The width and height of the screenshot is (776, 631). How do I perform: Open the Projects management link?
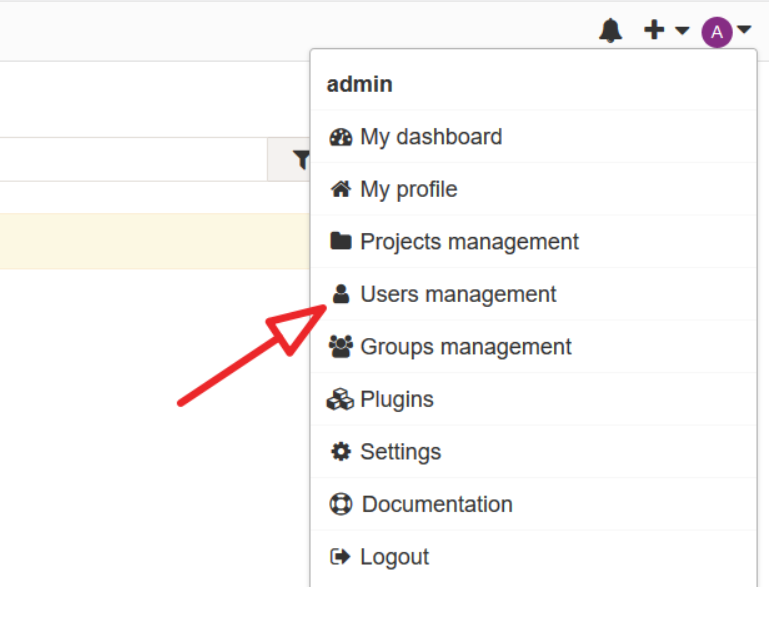(469, 242)
